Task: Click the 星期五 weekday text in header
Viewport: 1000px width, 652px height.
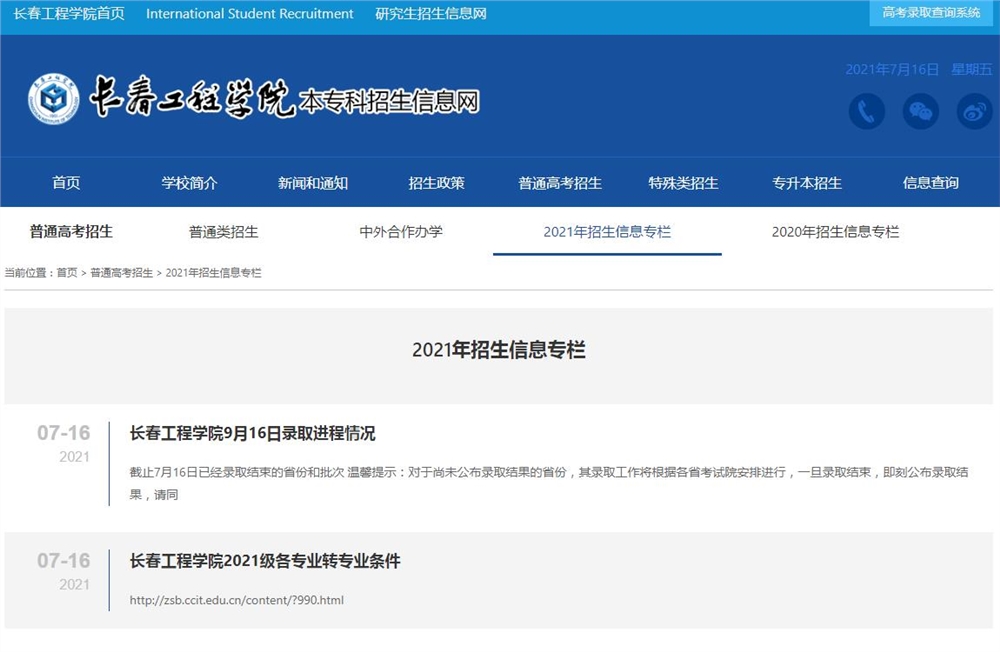Action: (x=972, y=69)
